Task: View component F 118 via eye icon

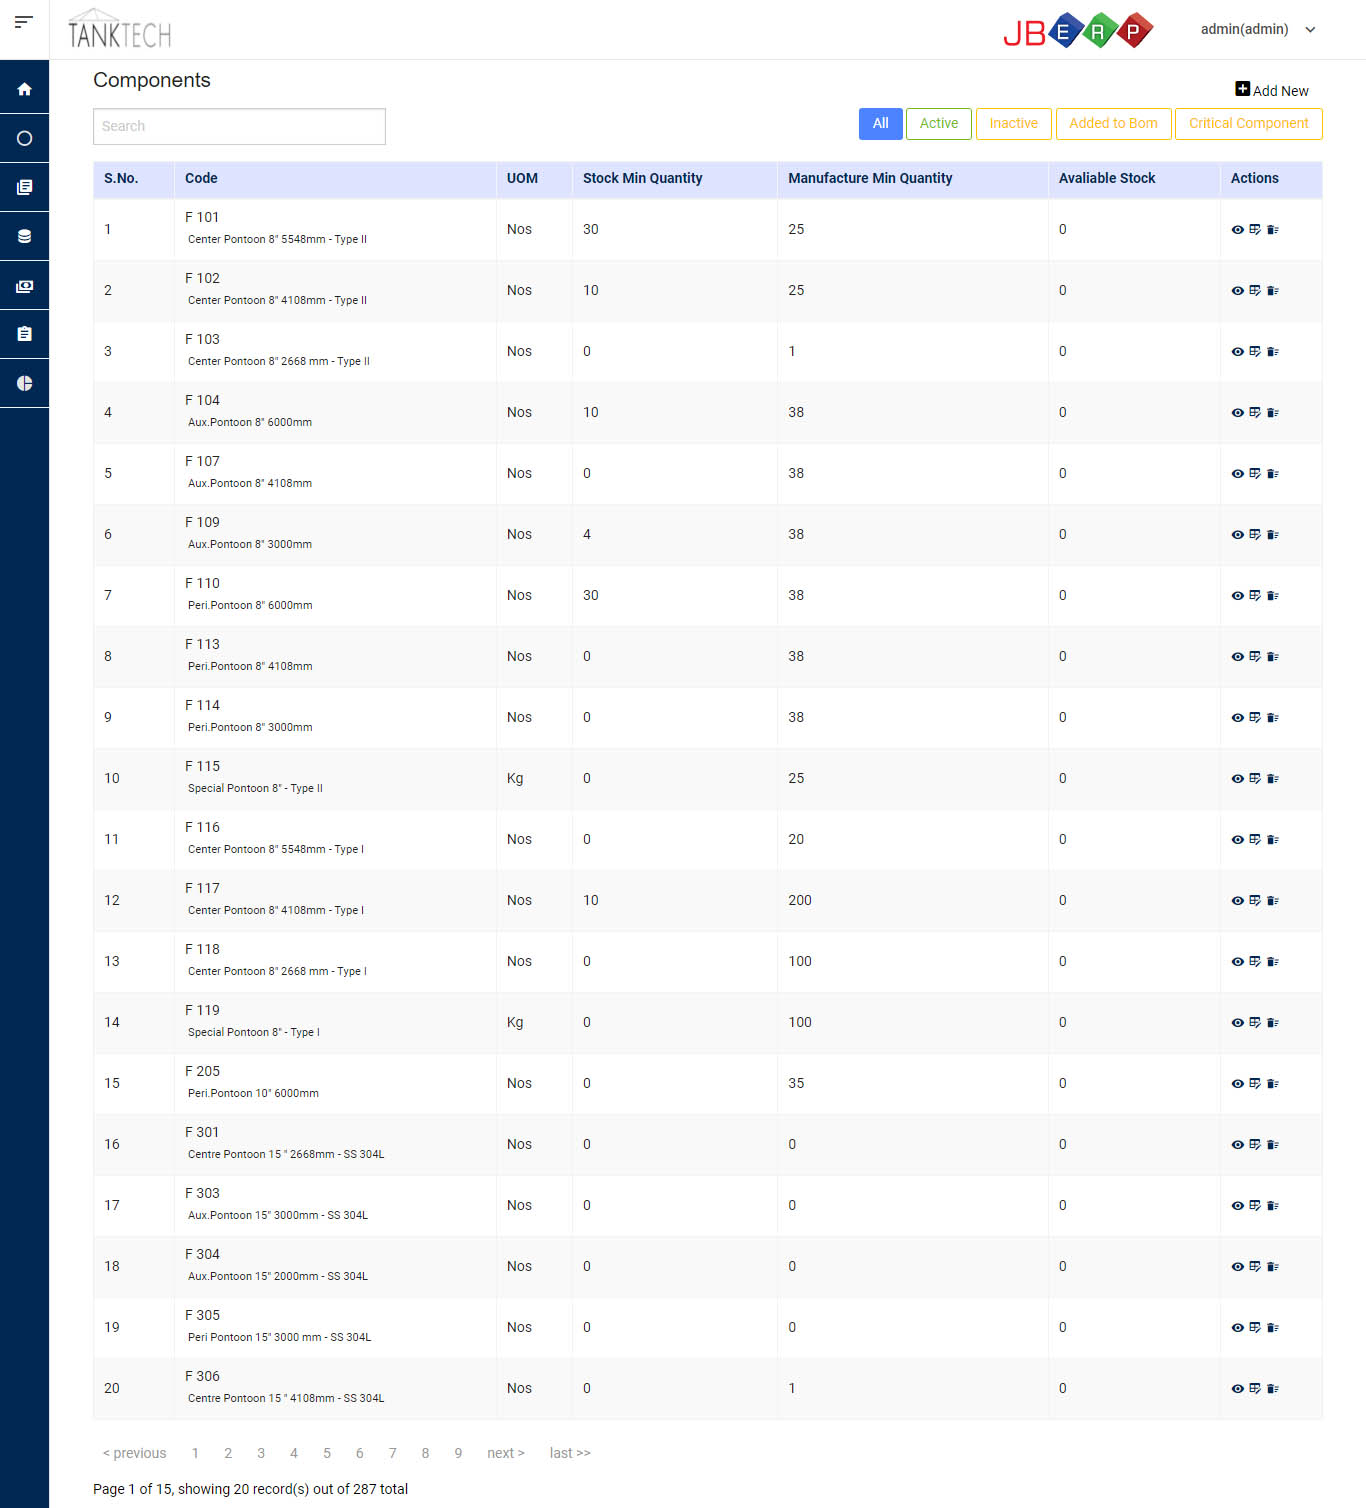Action: [x=1238, y=961]
